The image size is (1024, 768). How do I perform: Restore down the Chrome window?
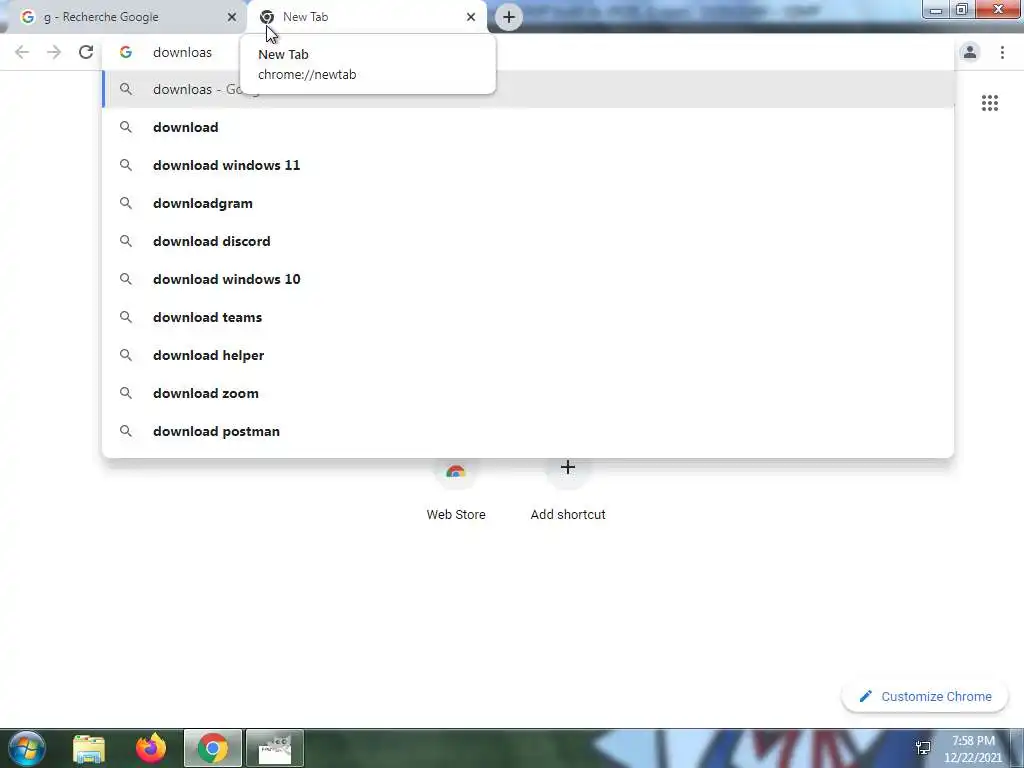[962, 10]
